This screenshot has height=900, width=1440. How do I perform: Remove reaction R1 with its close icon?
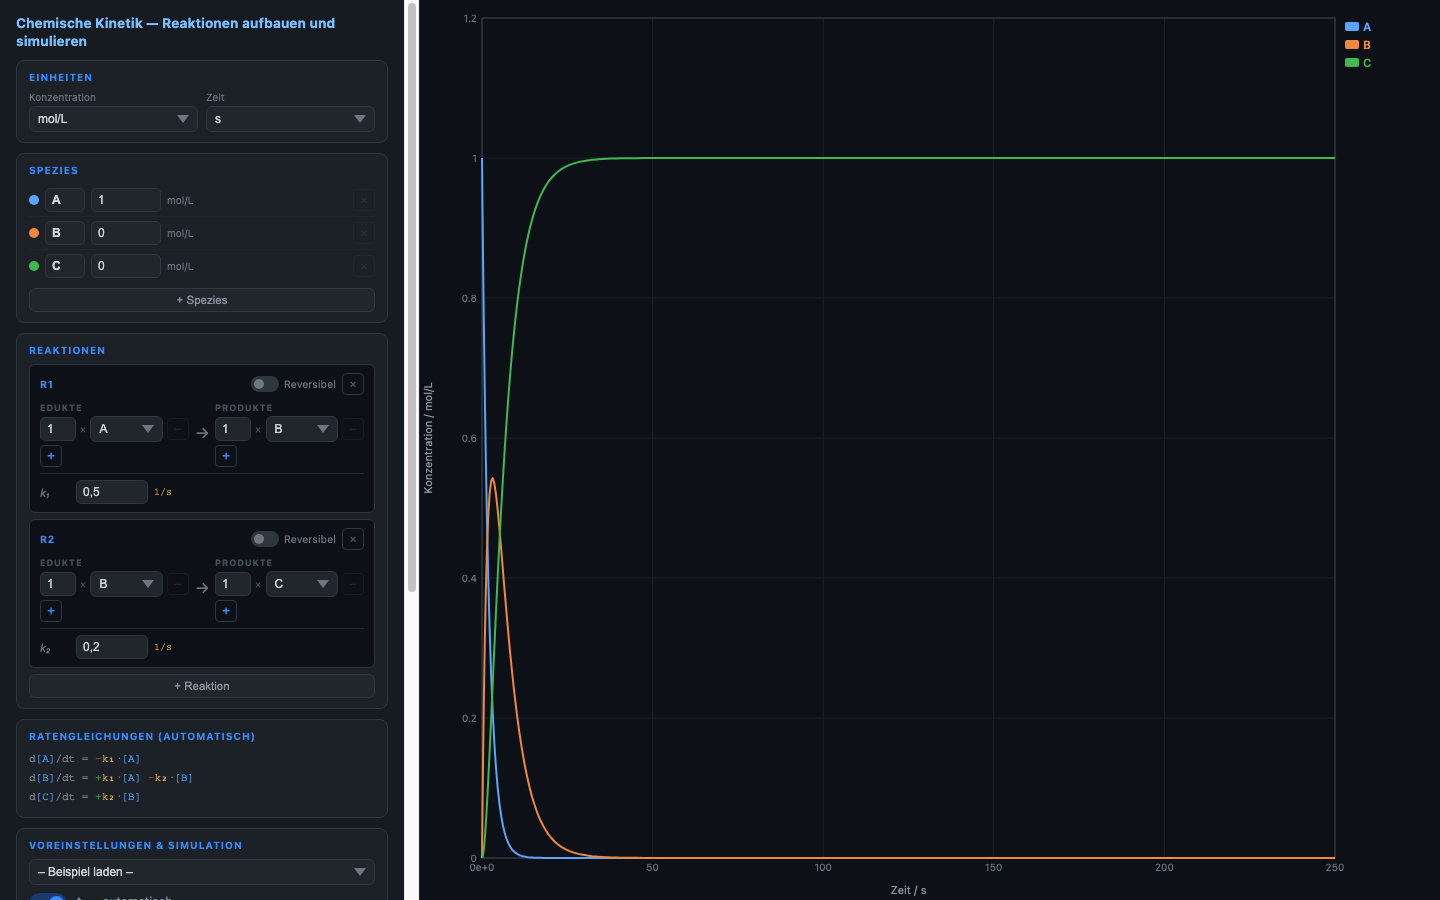(x=353, y=384)
